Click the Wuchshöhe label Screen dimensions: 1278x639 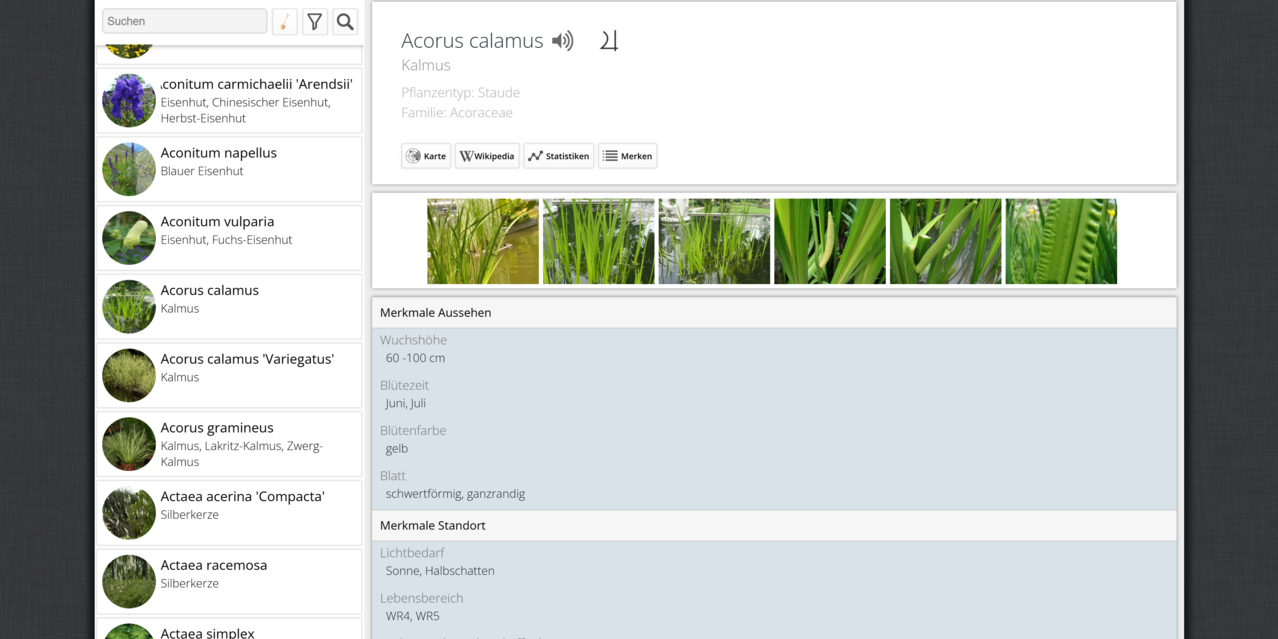pyautogui.click(x=413, y=340)
